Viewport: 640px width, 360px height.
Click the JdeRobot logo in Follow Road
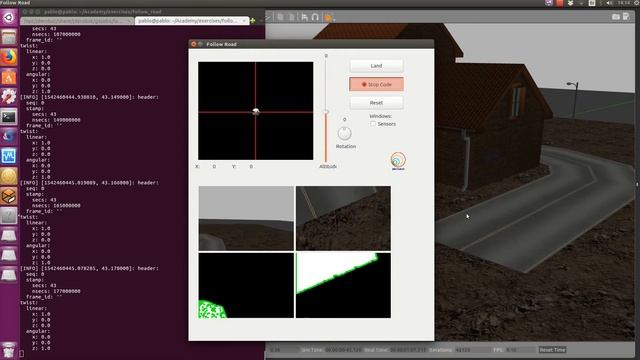[398, 160]
